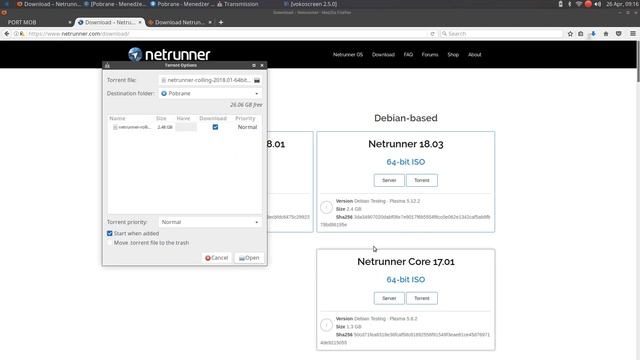Click the info circle in Netrunner 18.03 card

326,207
